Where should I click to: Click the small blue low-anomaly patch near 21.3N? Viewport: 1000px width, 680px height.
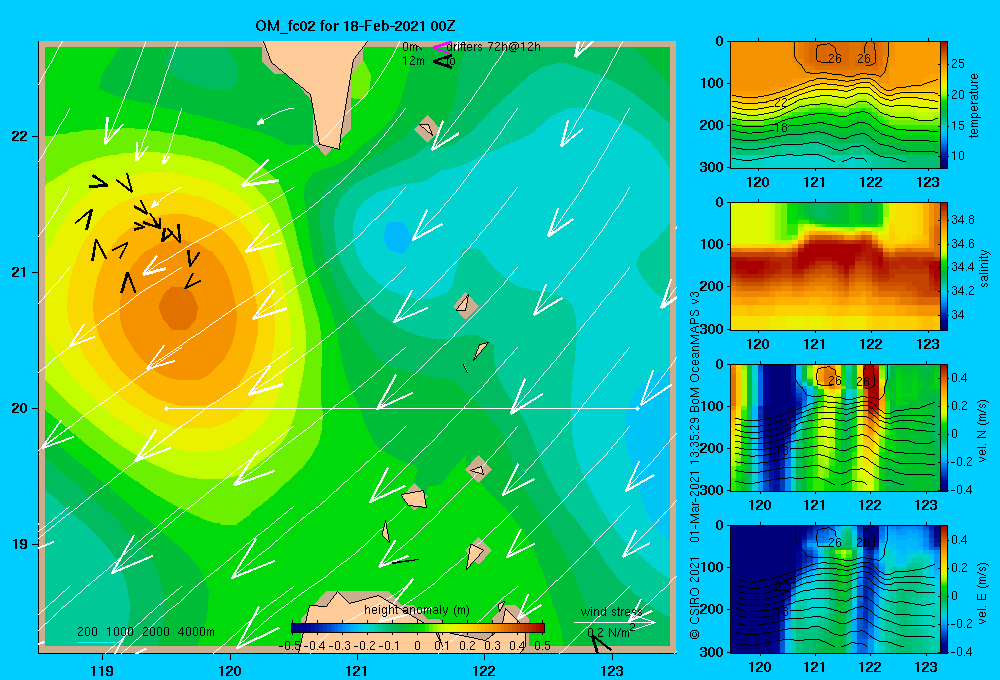(x=397, y=237)
